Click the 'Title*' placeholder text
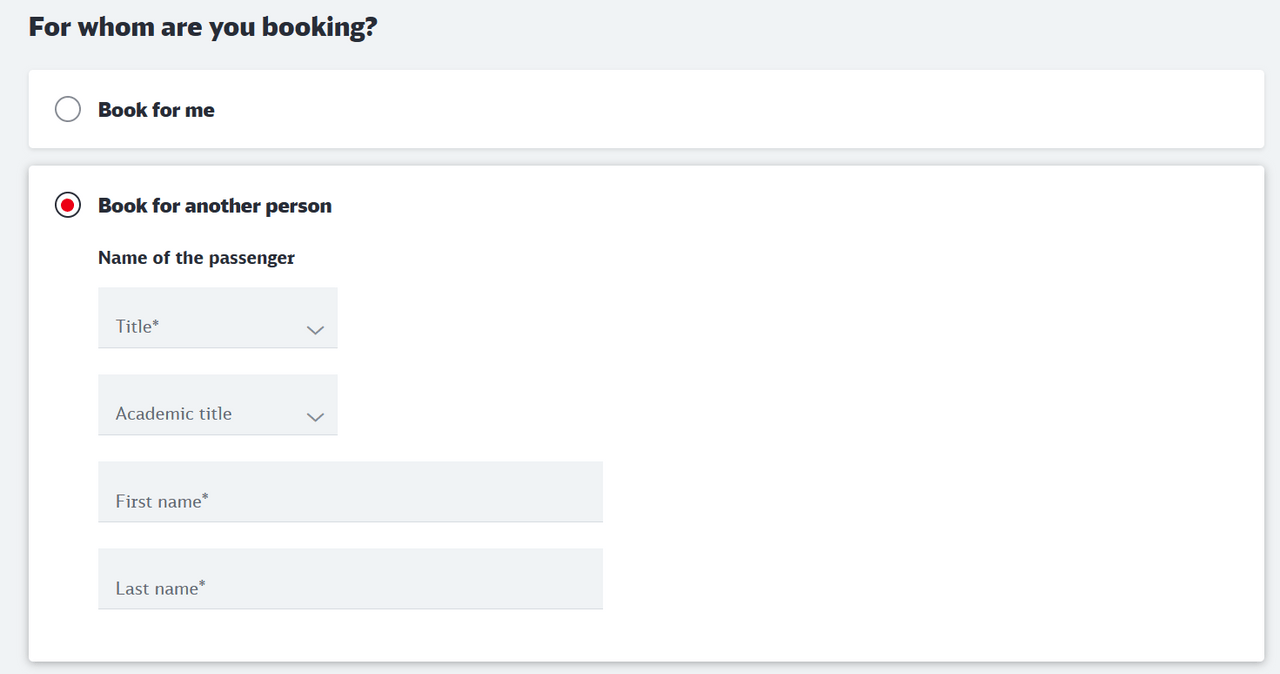Viewport: 1280px width, 674px height. tap(137, 326)
